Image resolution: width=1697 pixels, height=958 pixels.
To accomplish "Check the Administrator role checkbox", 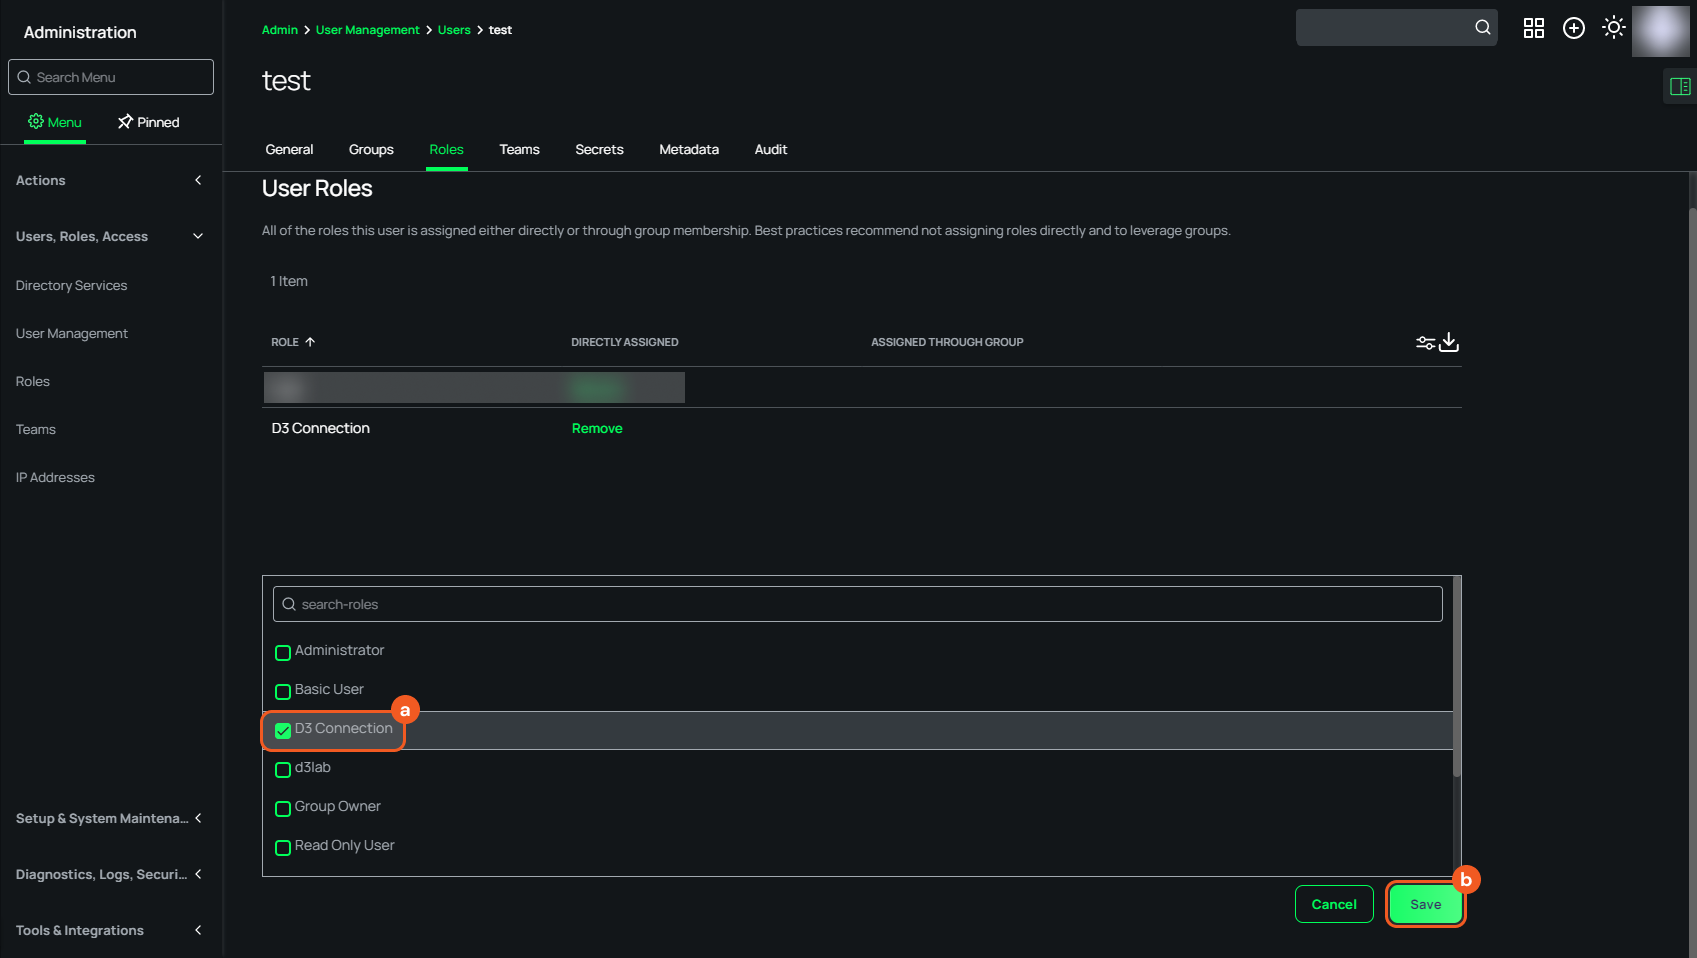I will pyautogui.click(x=283, y=653).
